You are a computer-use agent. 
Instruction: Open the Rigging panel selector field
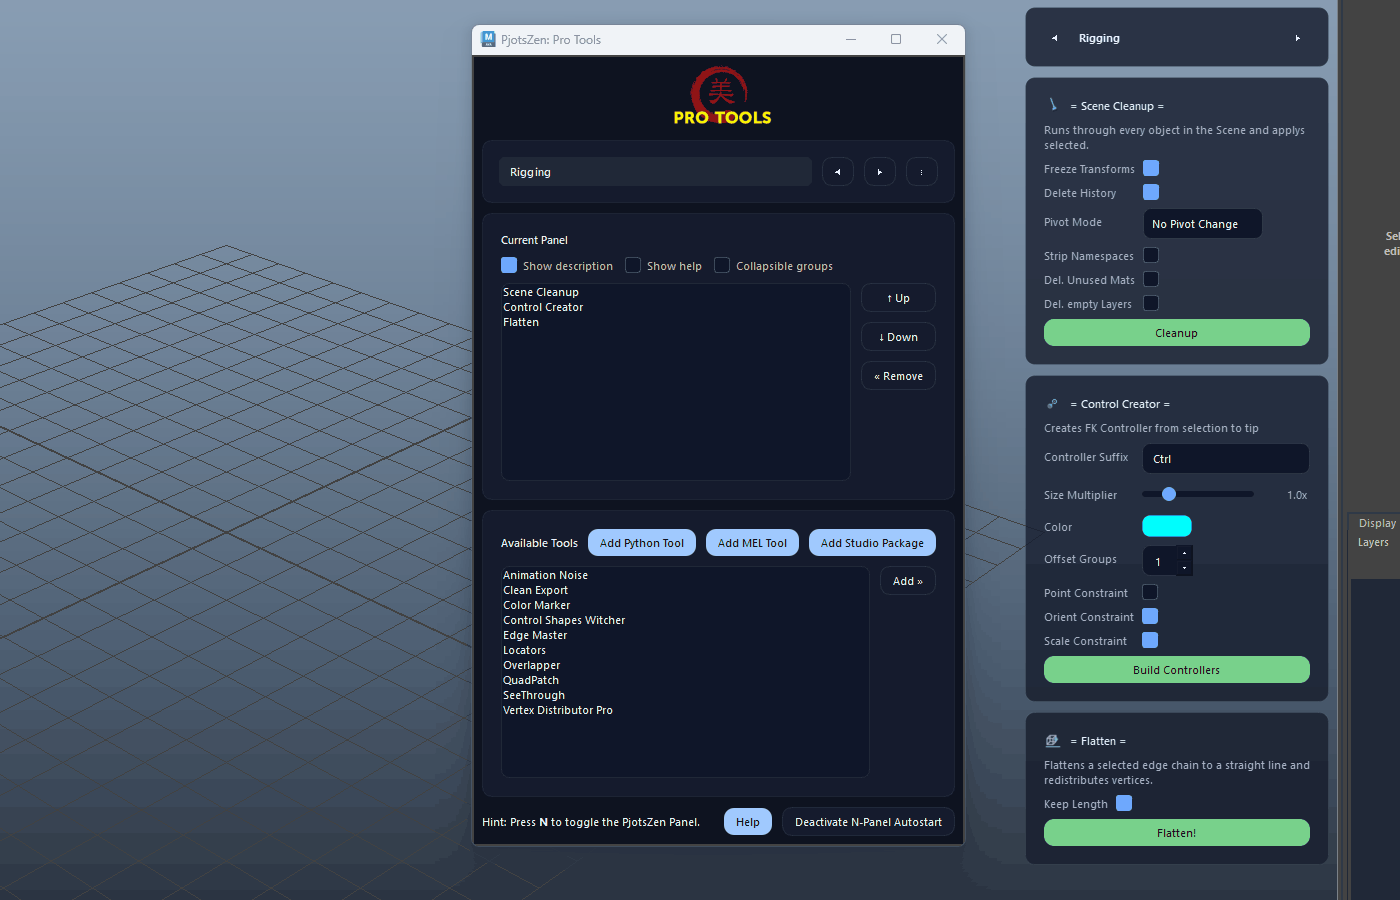(655, 172)
